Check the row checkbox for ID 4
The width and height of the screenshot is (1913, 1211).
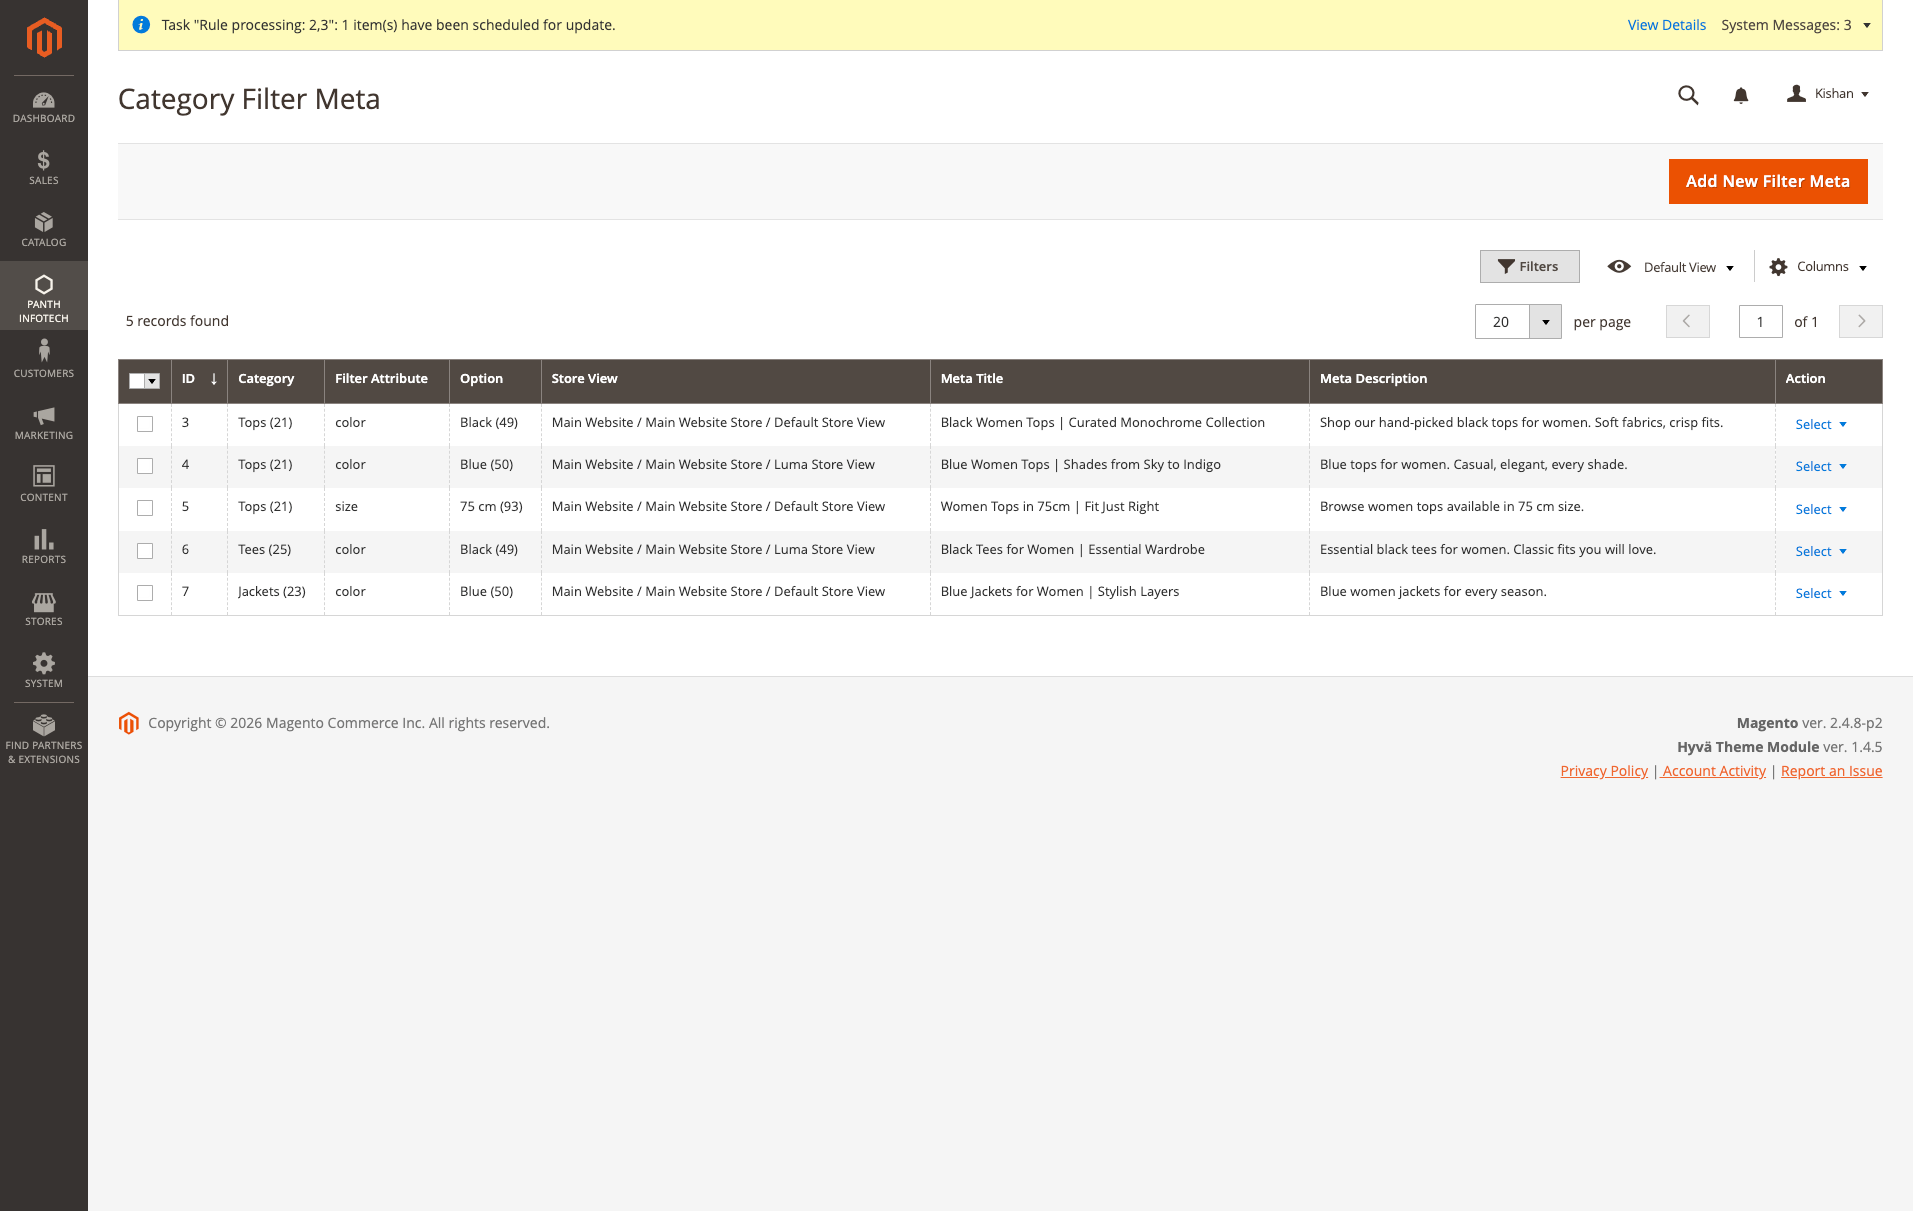pos(144,466)
